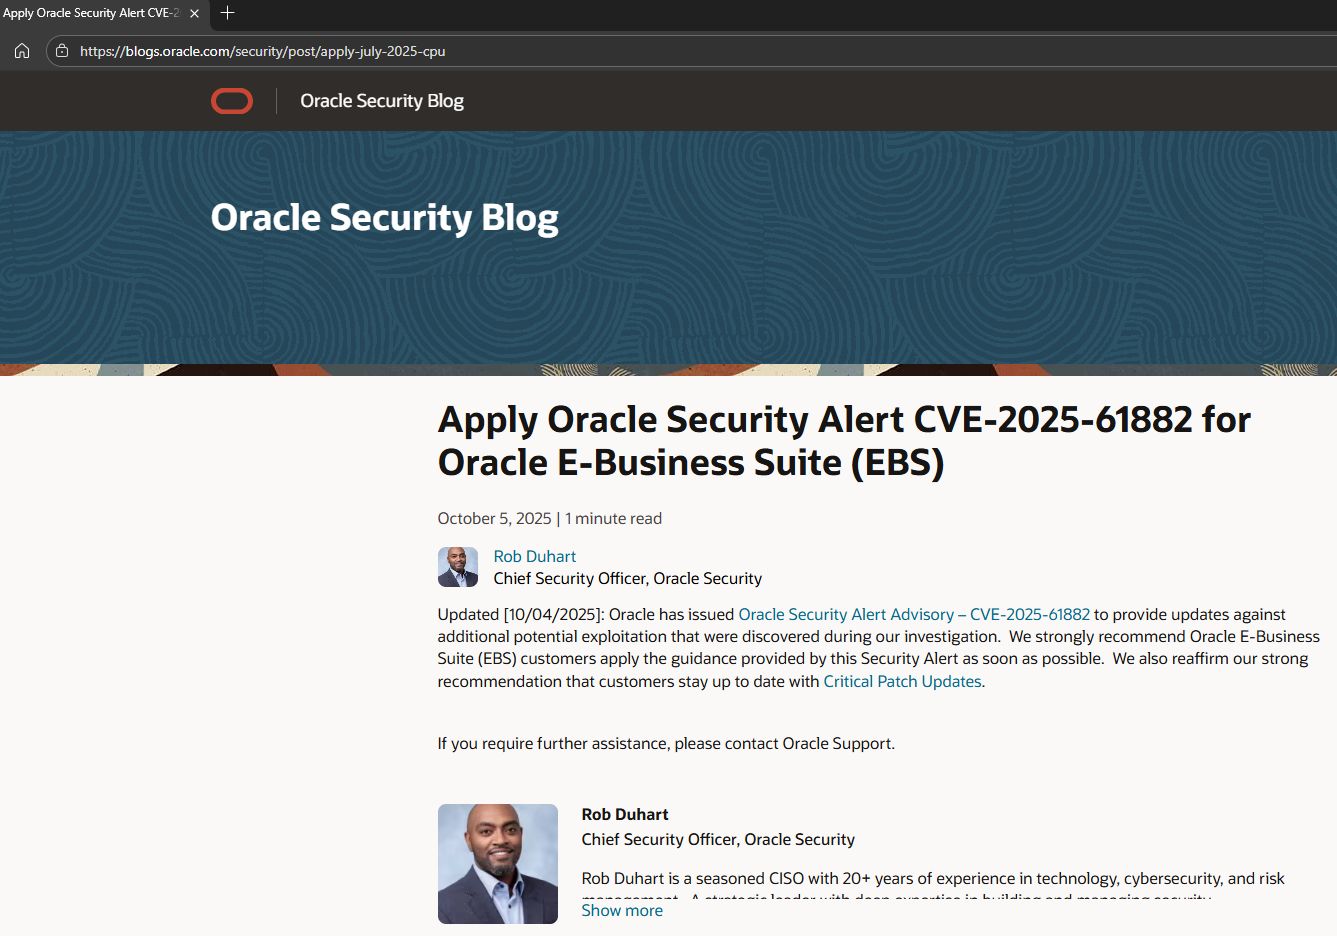
Task: Follow the Critical Patch Updates link
Action: [902, 681]
